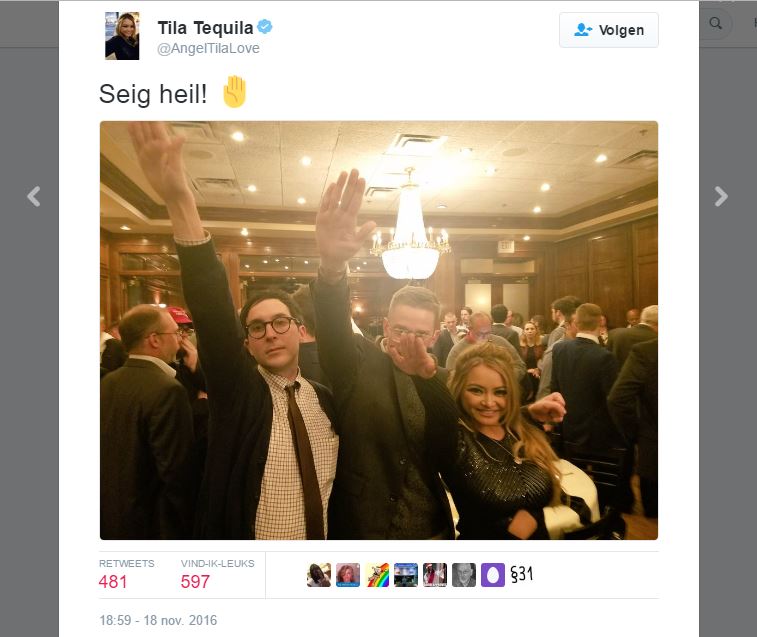This screenshot has width=757, height=637.
Task: Click the search magnifier icon
Action: click(715, 23)
